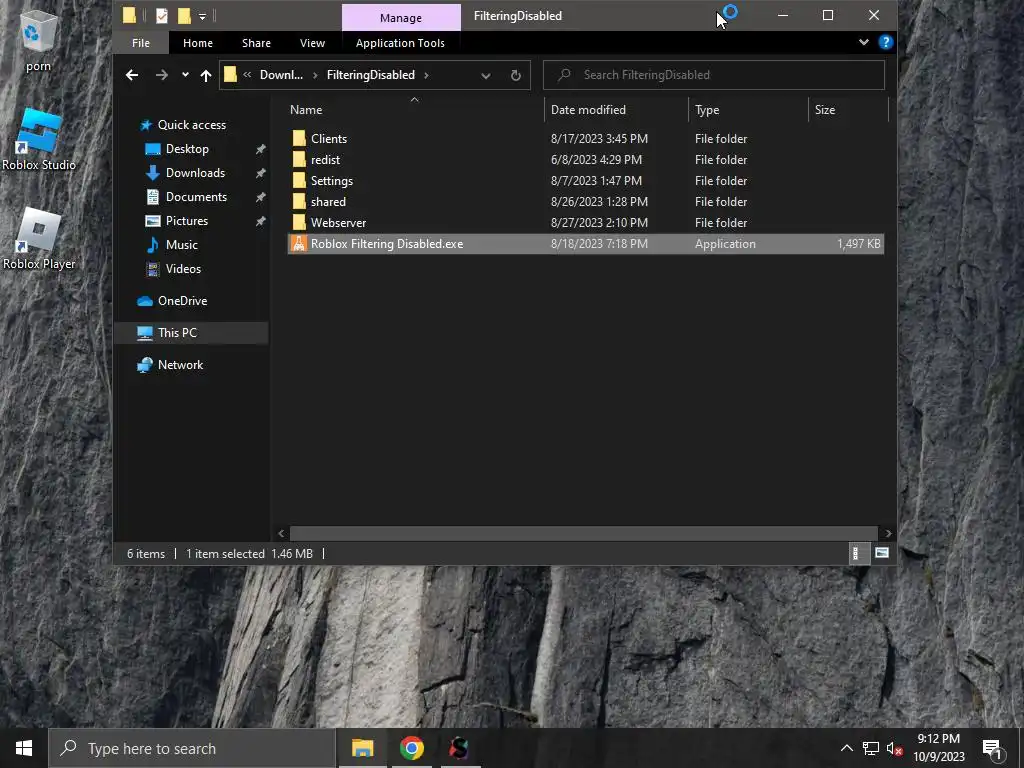Viewport: 1024px width, 768px height.
Task: Open recent locations dropdown arrow
Action: 185,75
